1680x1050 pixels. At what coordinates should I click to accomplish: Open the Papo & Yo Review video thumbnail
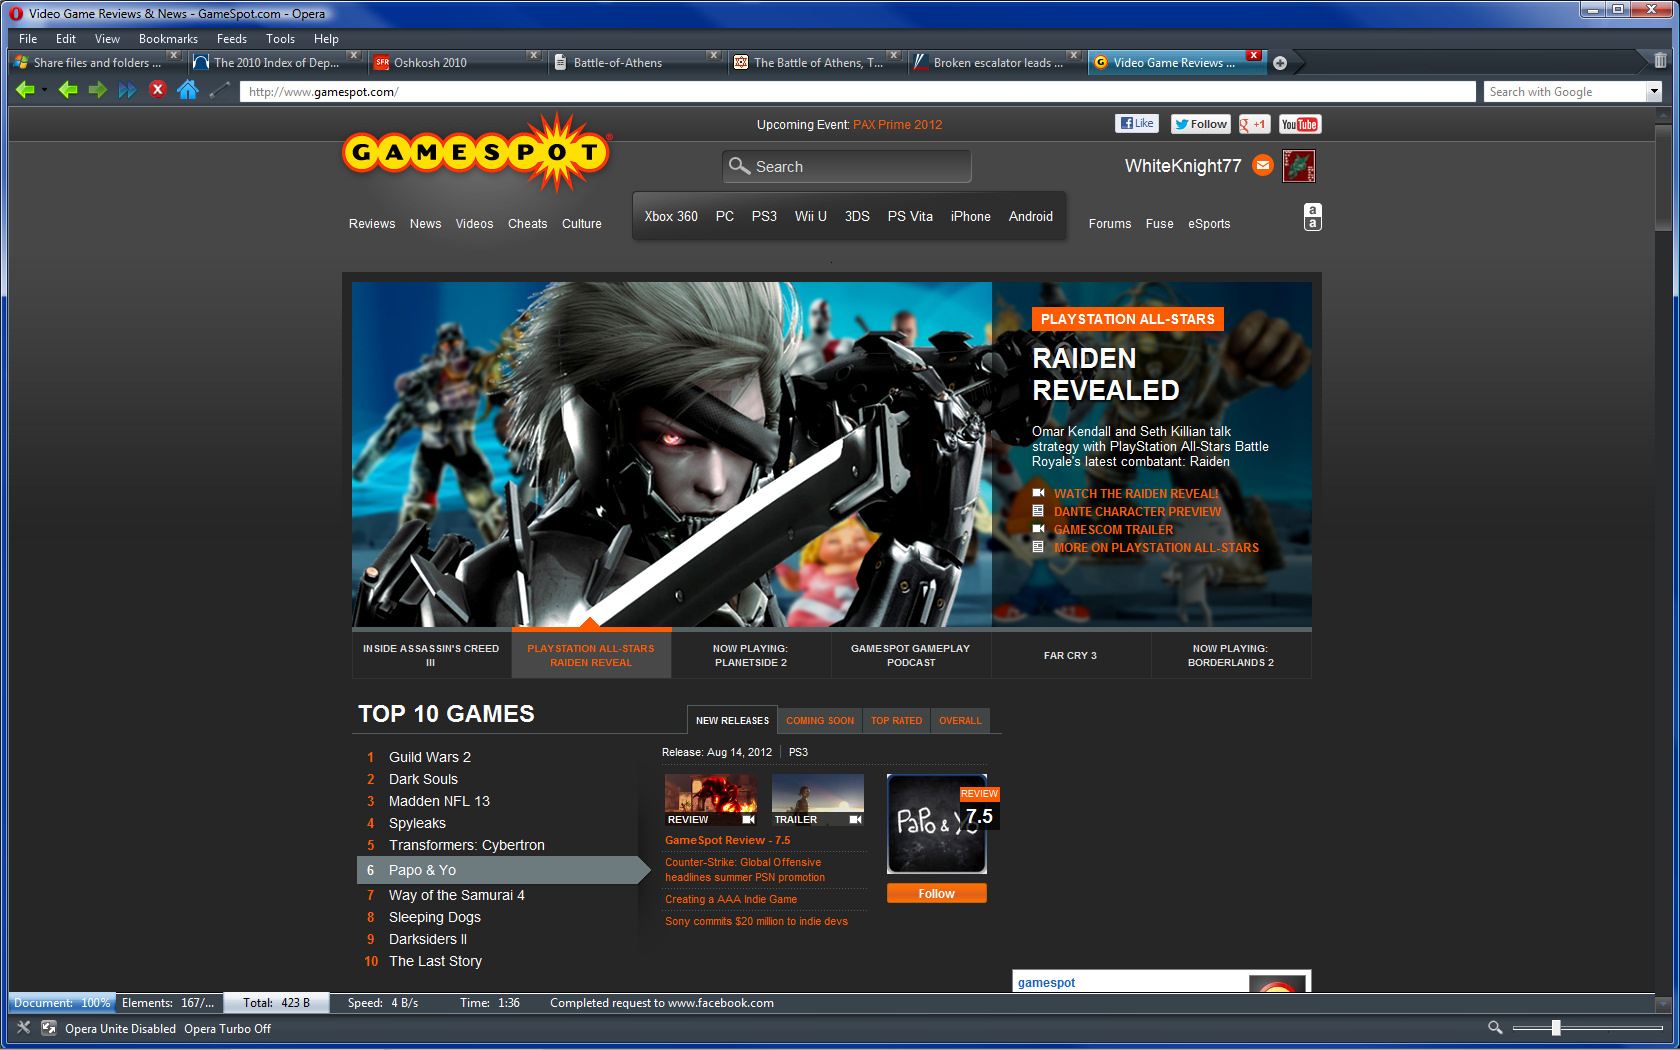[711, 799]
